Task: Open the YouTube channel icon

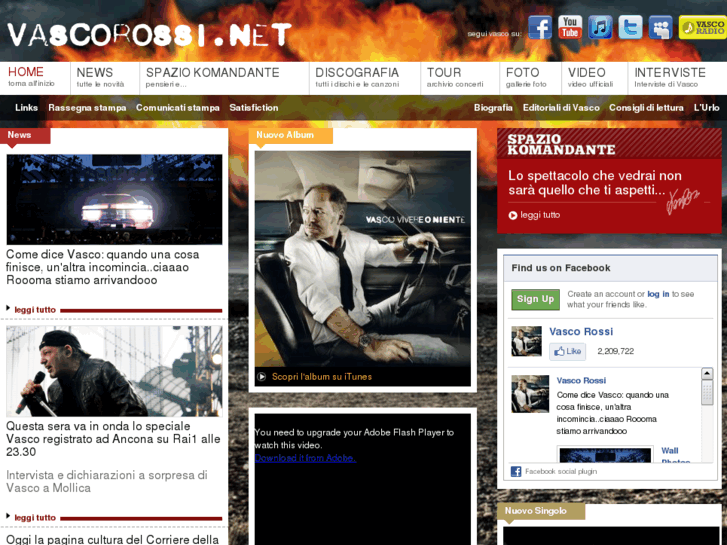Action: [570, 27]
